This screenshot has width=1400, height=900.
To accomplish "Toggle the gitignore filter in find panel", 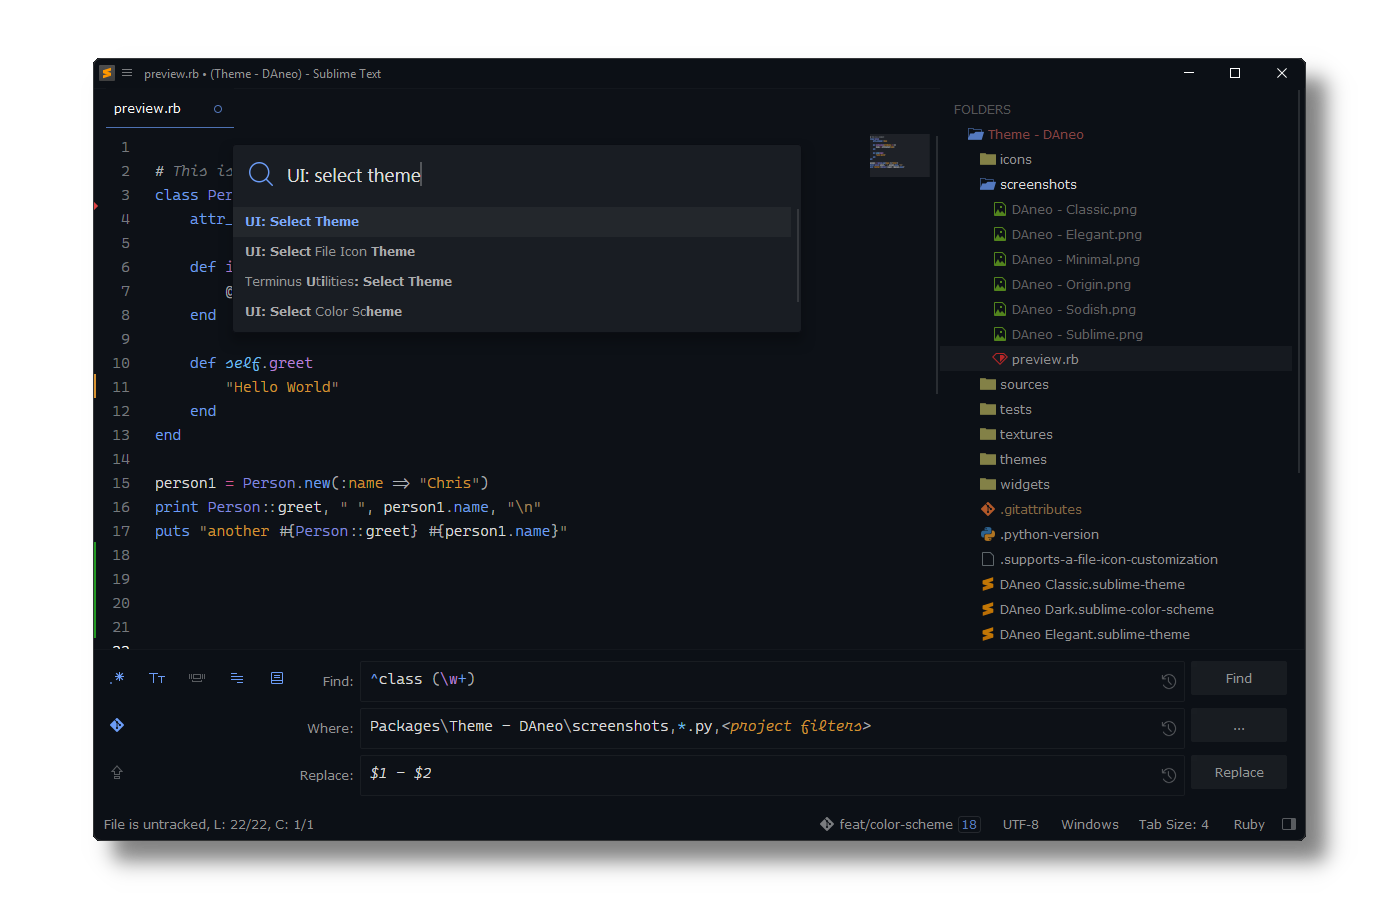I will pos(117,725).
